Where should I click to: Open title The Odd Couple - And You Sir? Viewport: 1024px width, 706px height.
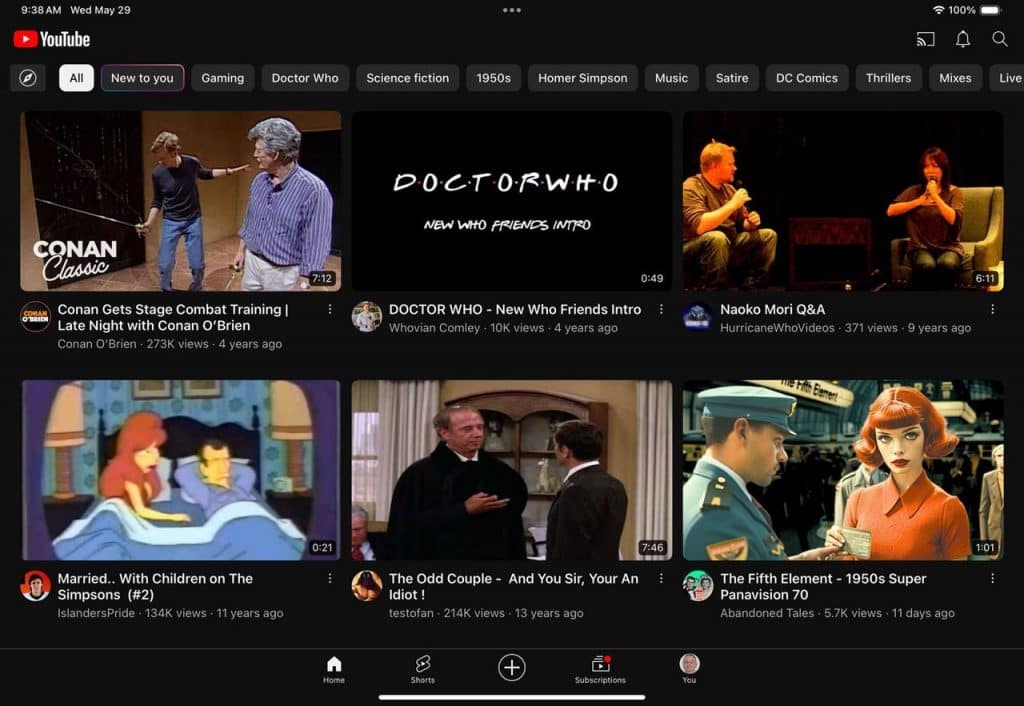513,586
